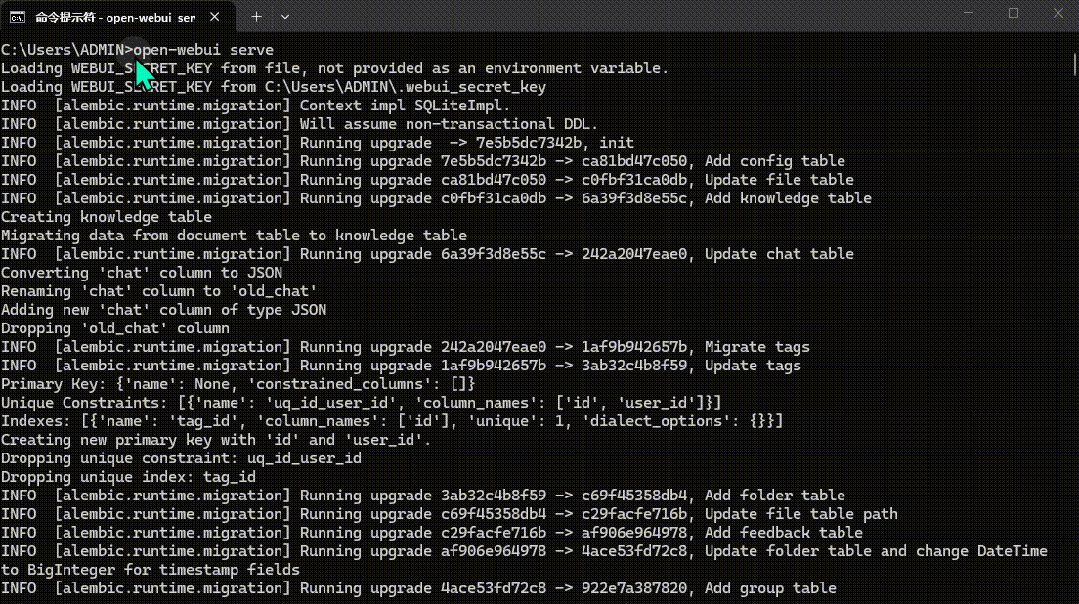Click the 'Unique Constraints' output line
The width and height of the screenshot is (1079, 604).
coord(360,402)
